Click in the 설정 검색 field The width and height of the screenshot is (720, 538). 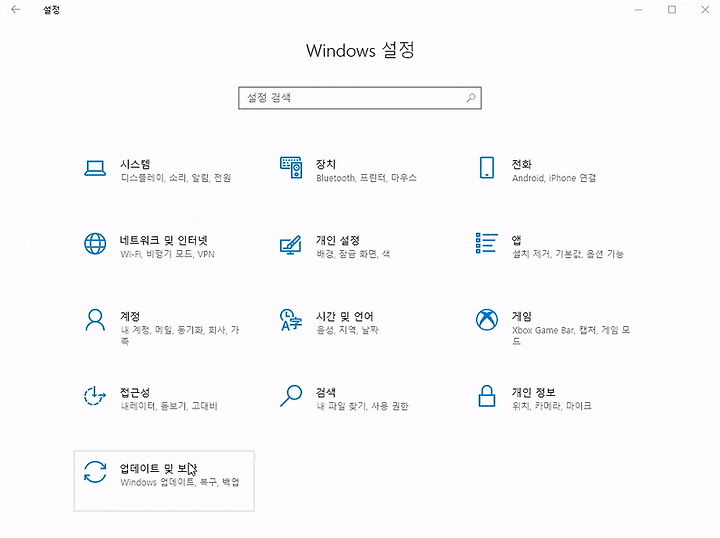coord(360,98)
